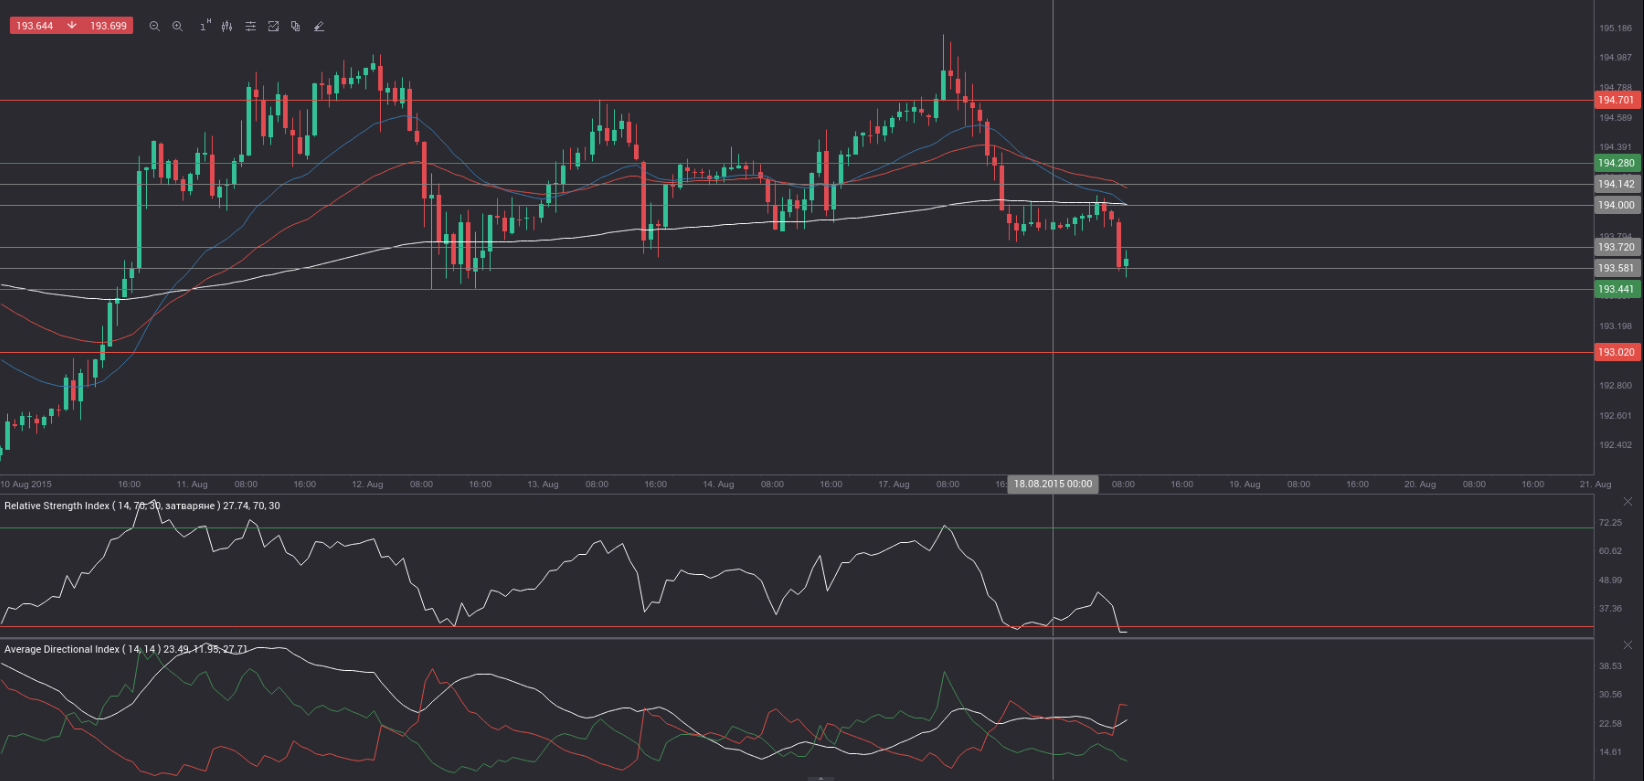Close the Average Directional Index panel

(1628, 645)
